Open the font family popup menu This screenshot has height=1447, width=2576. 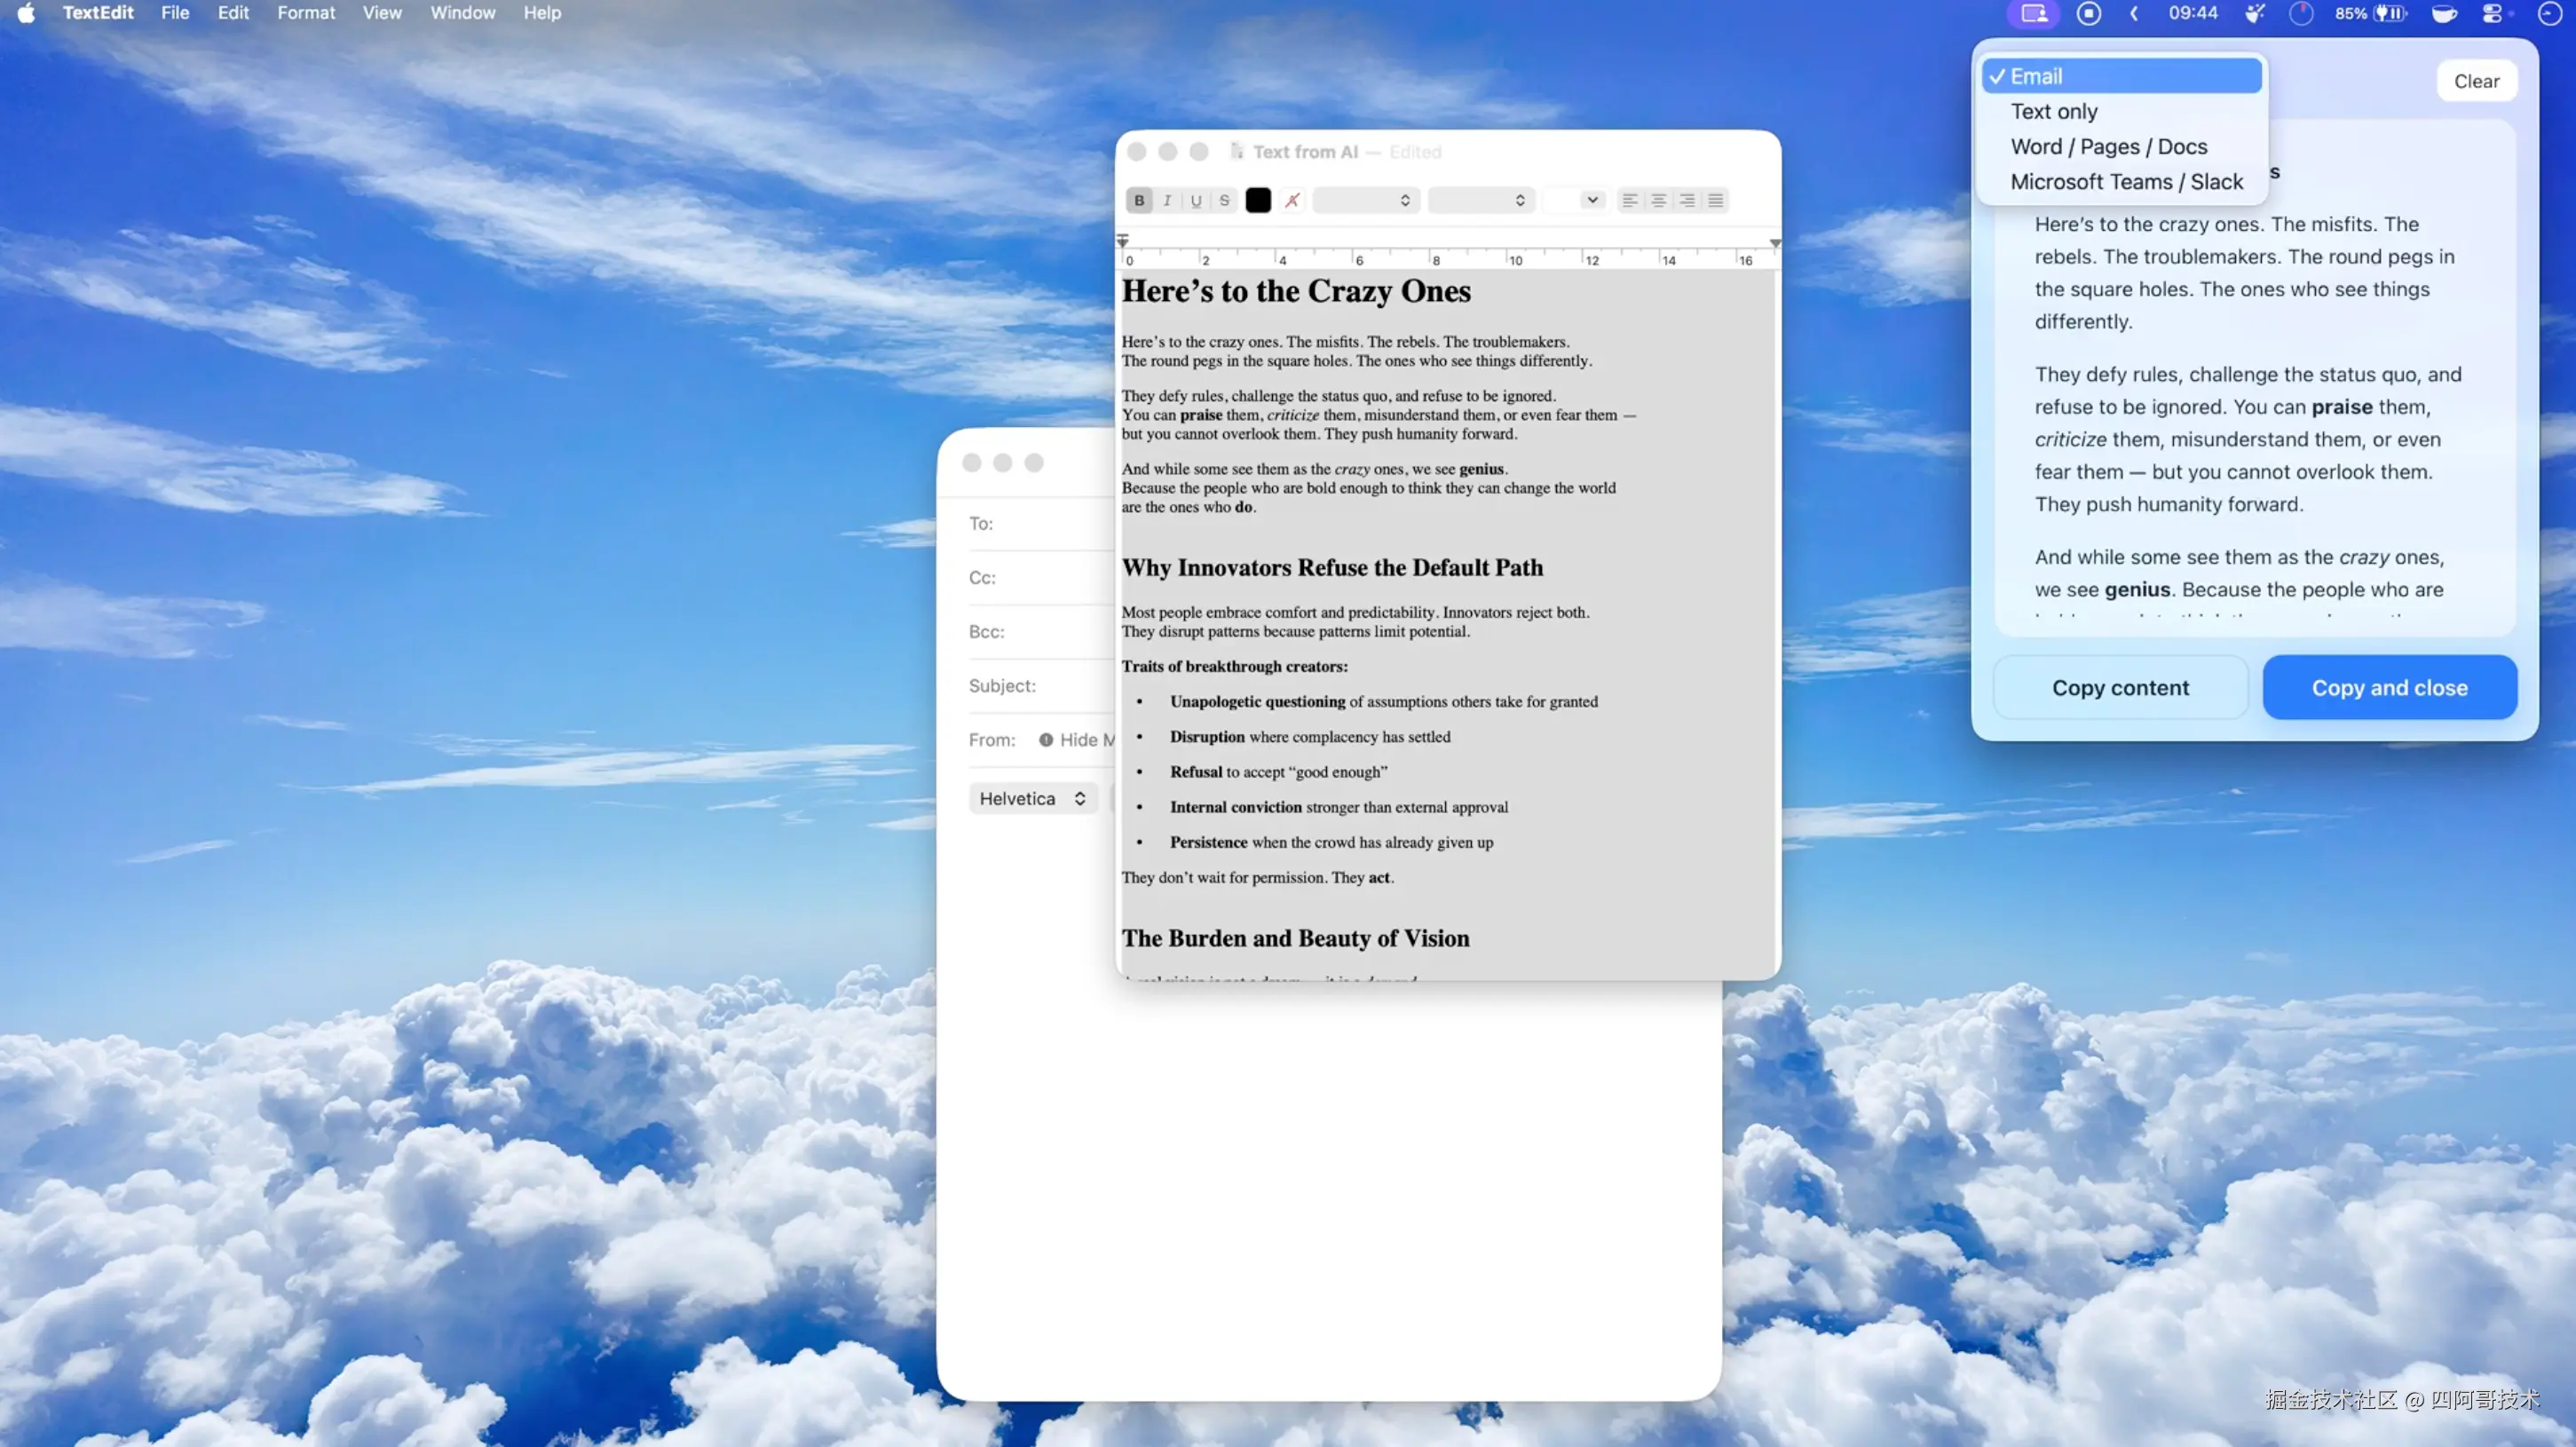(1365, 200)
